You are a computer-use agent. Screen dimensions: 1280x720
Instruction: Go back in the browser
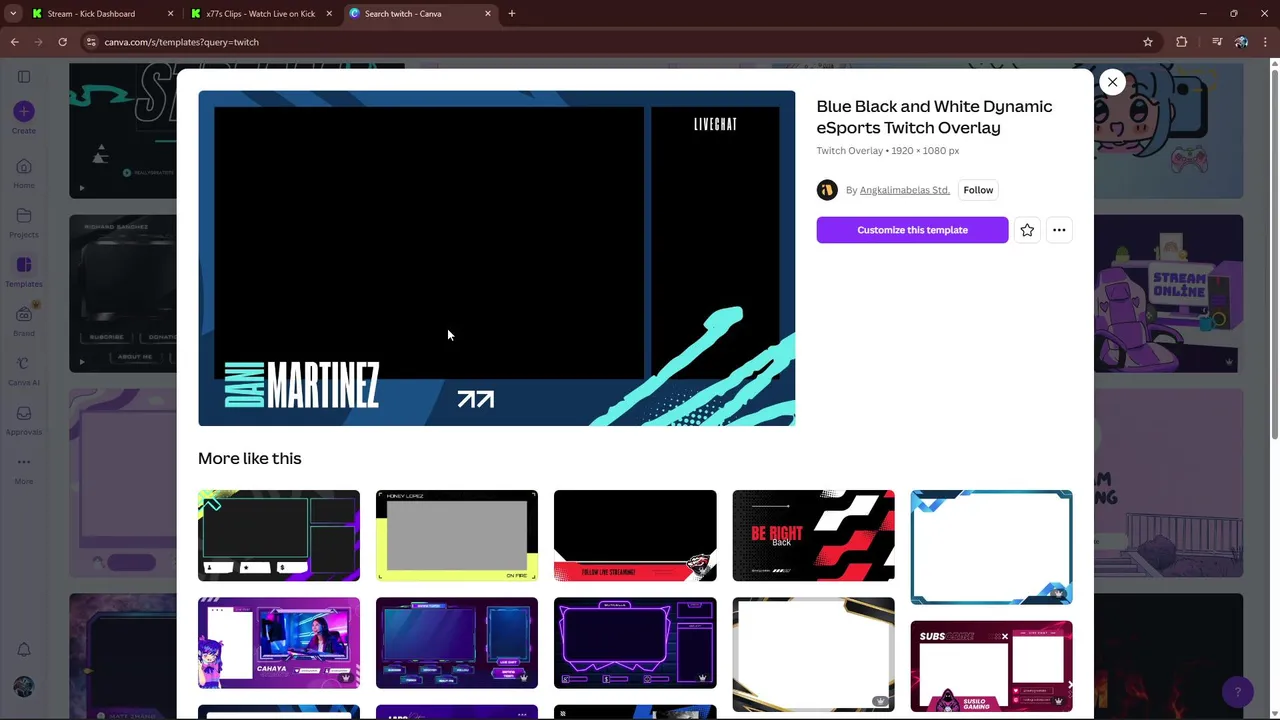point(14,42)
